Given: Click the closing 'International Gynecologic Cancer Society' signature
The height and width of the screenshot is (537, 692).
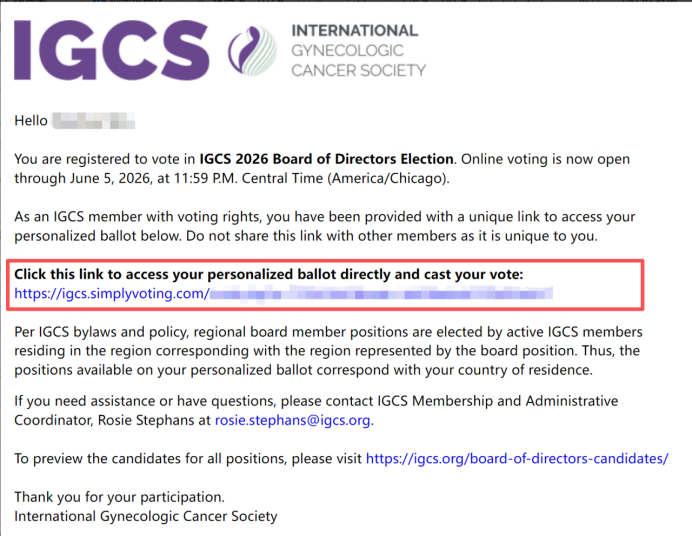Looking at the screenshot, I should (x=146, y=516).
